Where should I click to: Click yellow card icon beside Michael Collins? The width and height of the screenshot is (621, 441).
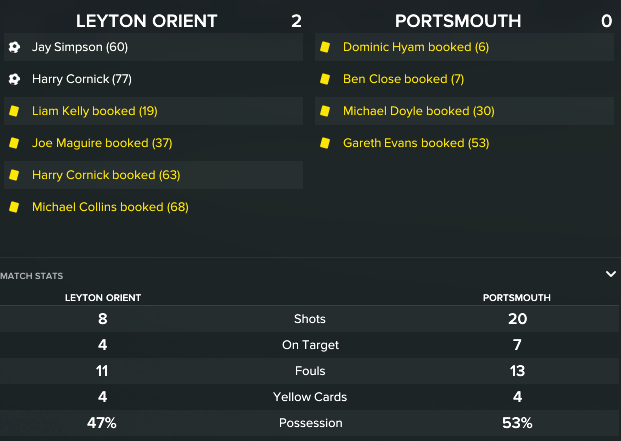click(x=14, y=207)
